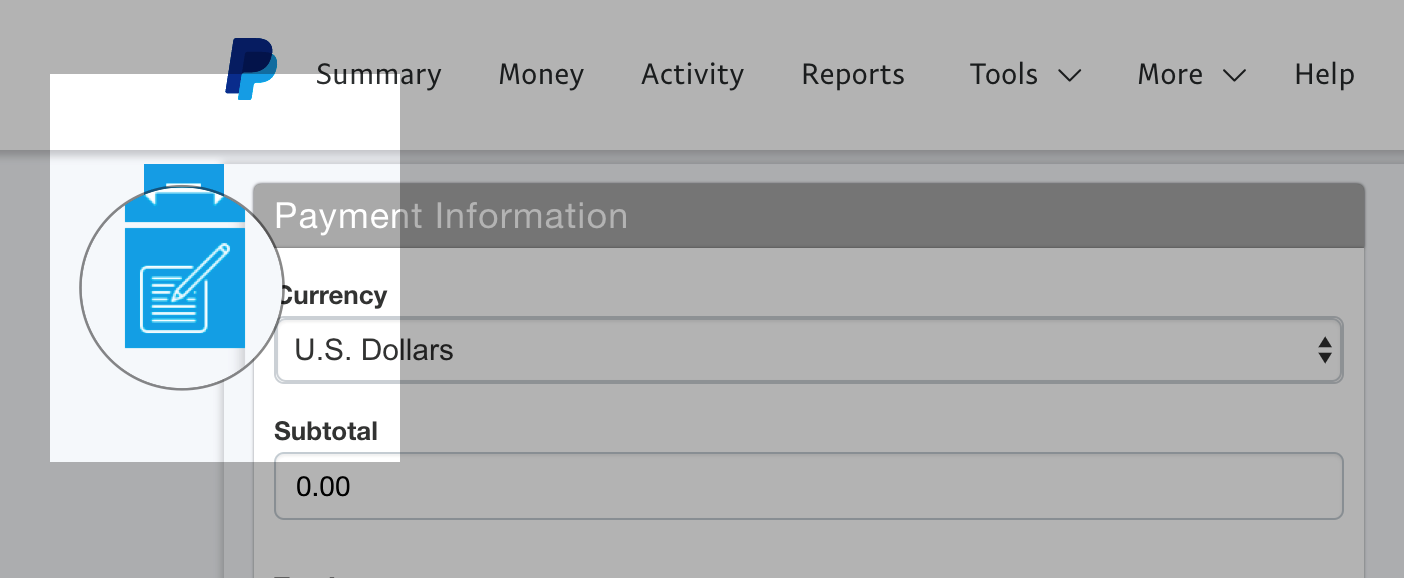Click the chevron next to Tools
Image resolution: width=1404 pixels, height=578 pixels.
tap(1069, 76)
